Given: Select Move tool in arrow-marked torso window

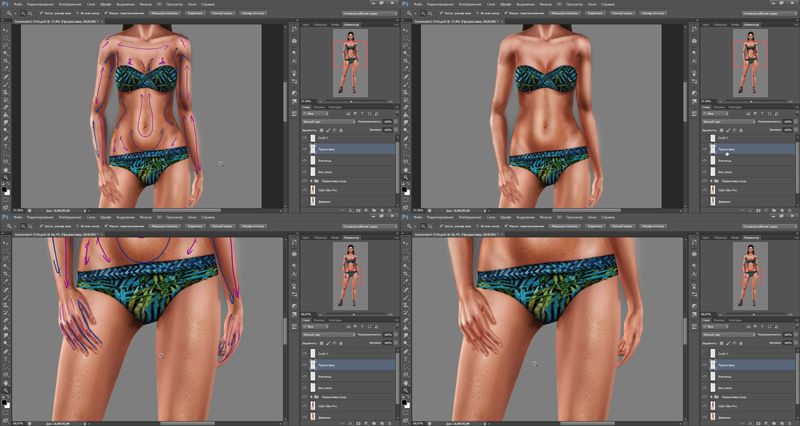Looking at the screenshot, I should tap(6, 30).
